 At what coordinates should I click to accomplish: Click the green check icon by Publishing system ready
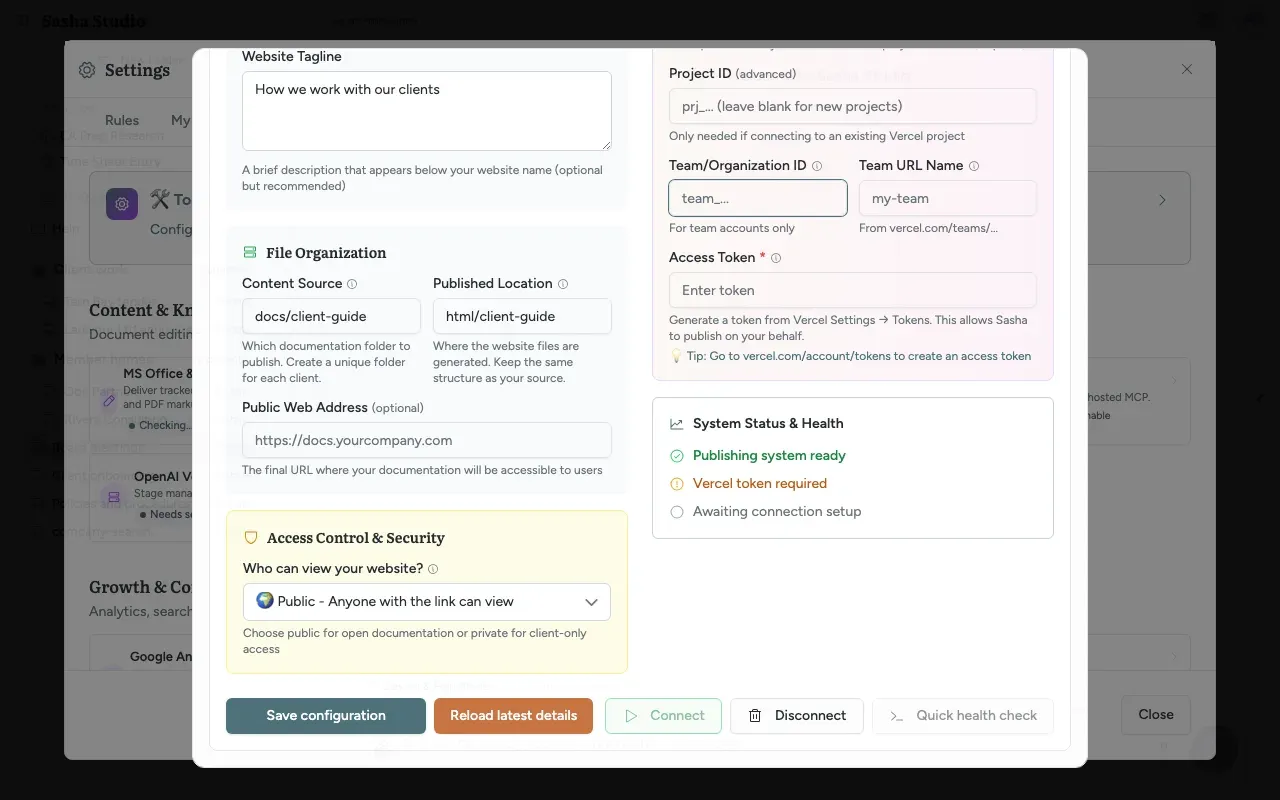tap(677, 456)
